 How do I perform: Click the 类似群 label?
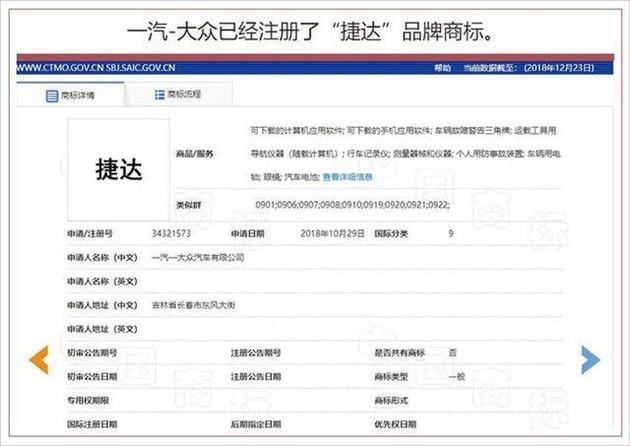[x=188, y=205]
